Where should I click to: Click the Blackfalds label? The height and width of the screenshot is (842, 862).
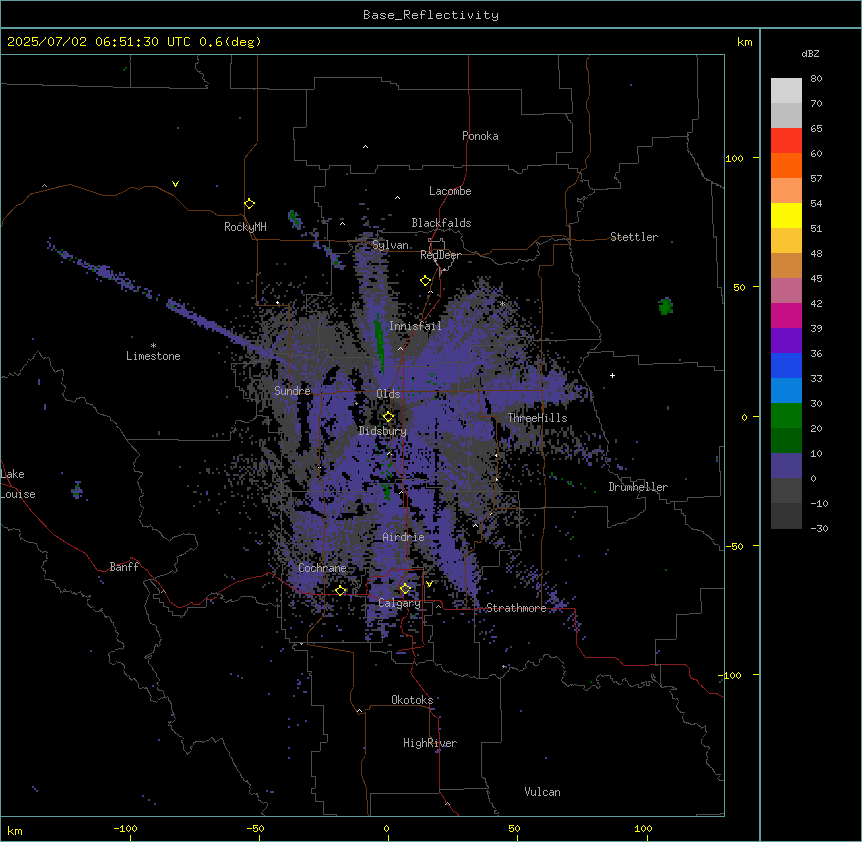pos(441,223)
